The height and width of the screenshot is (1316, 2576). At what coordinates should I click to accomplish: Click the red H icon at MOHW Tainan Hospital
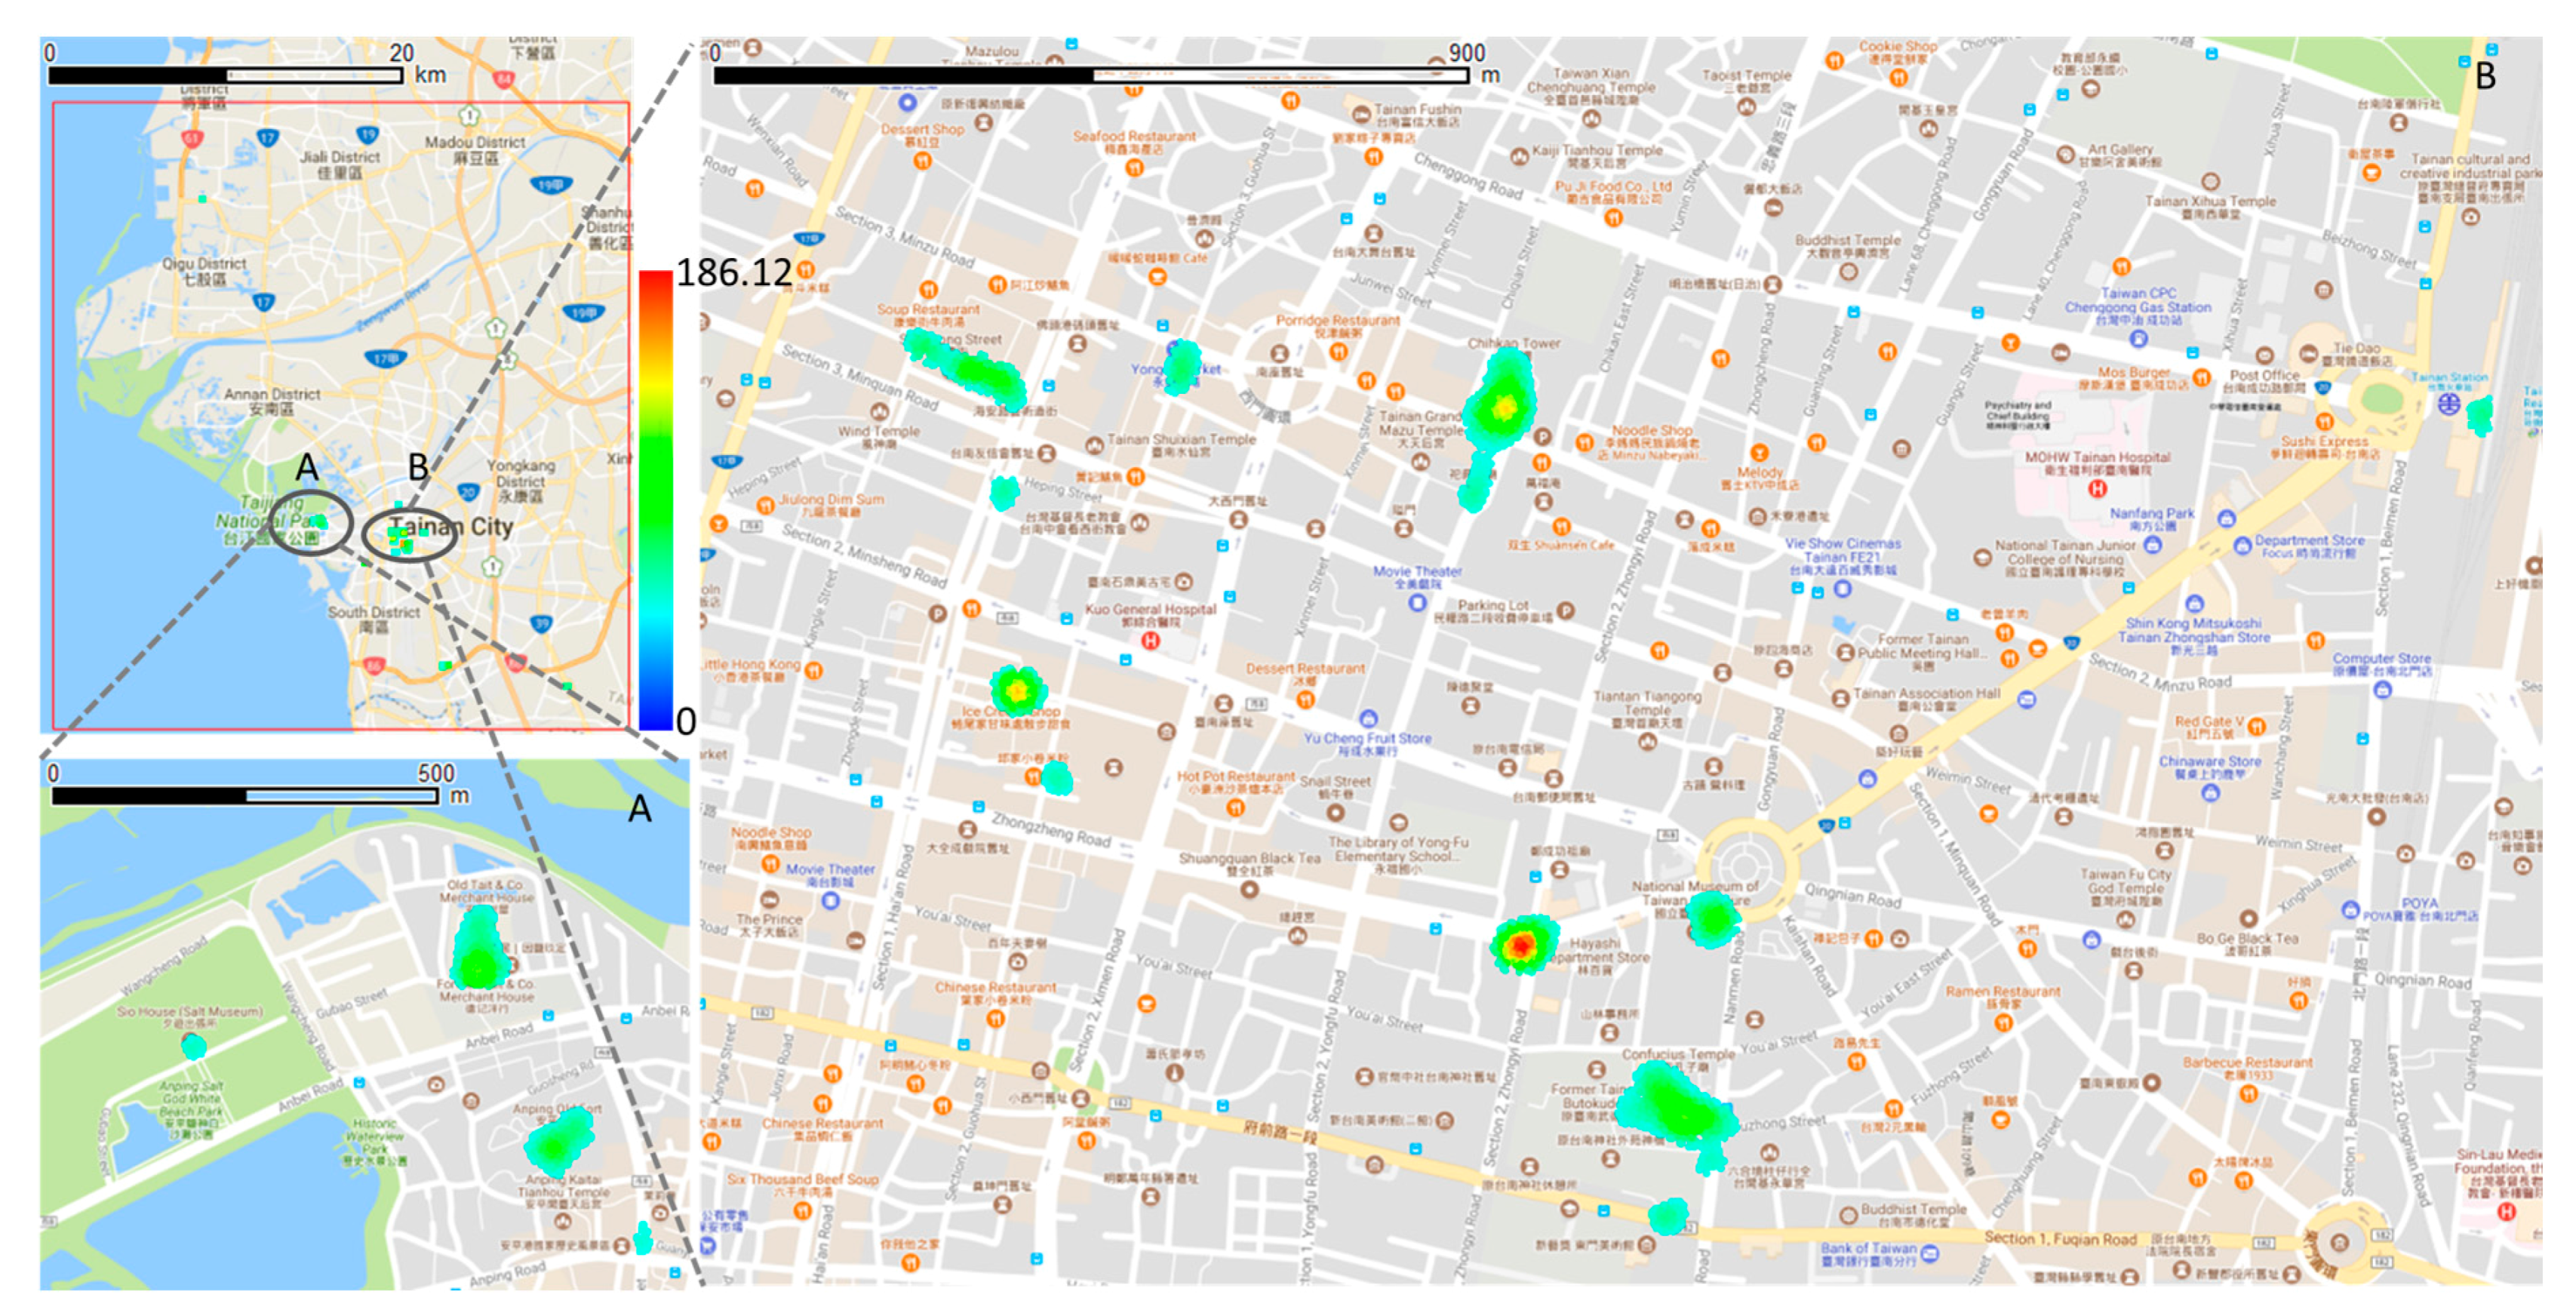(2097, 488)
